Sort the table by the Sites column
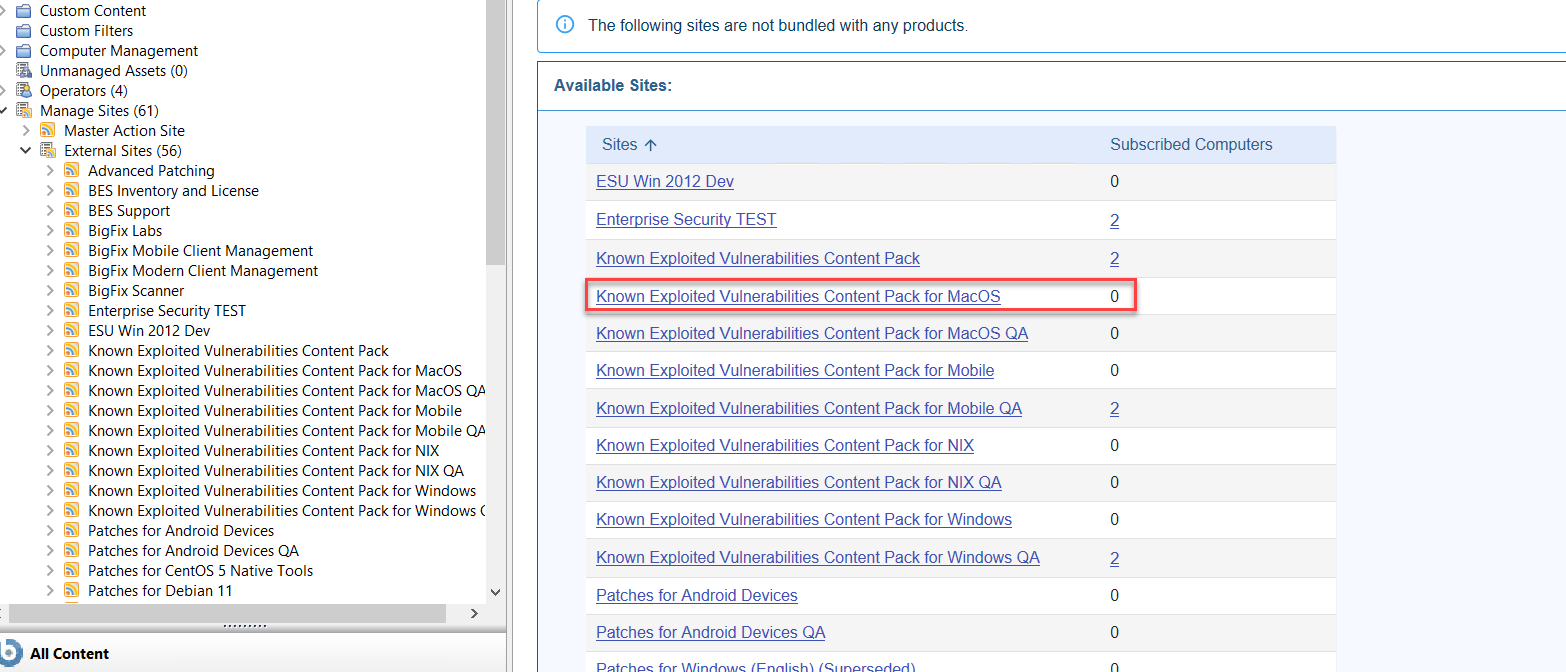 coord(628,144)
